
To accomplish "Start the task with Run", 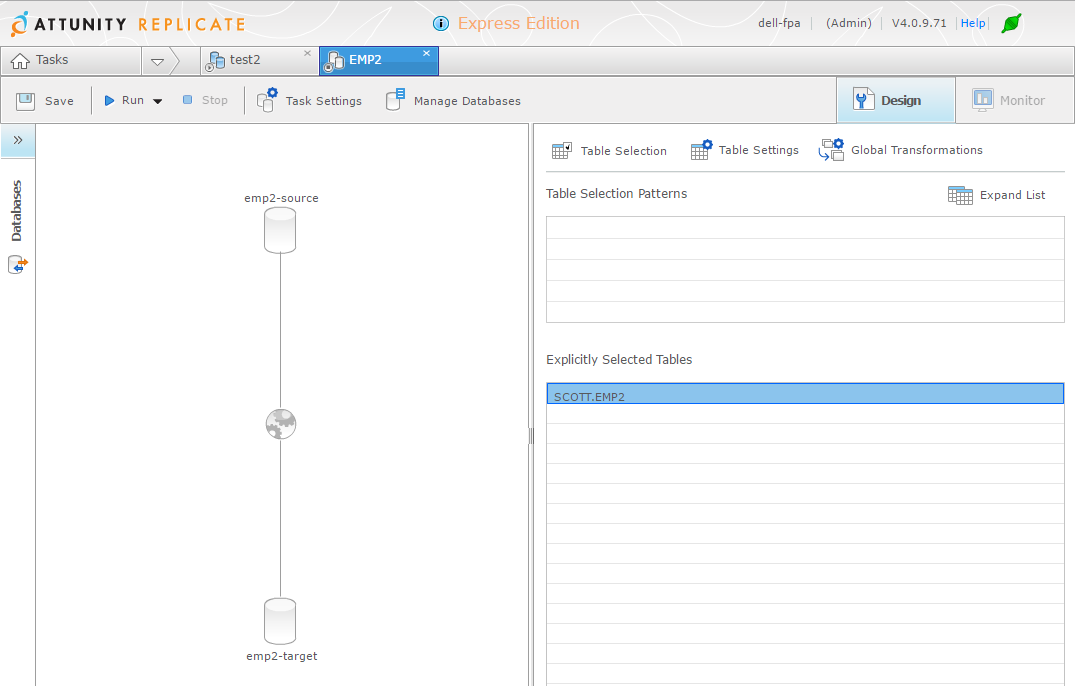I will point(124,100).
